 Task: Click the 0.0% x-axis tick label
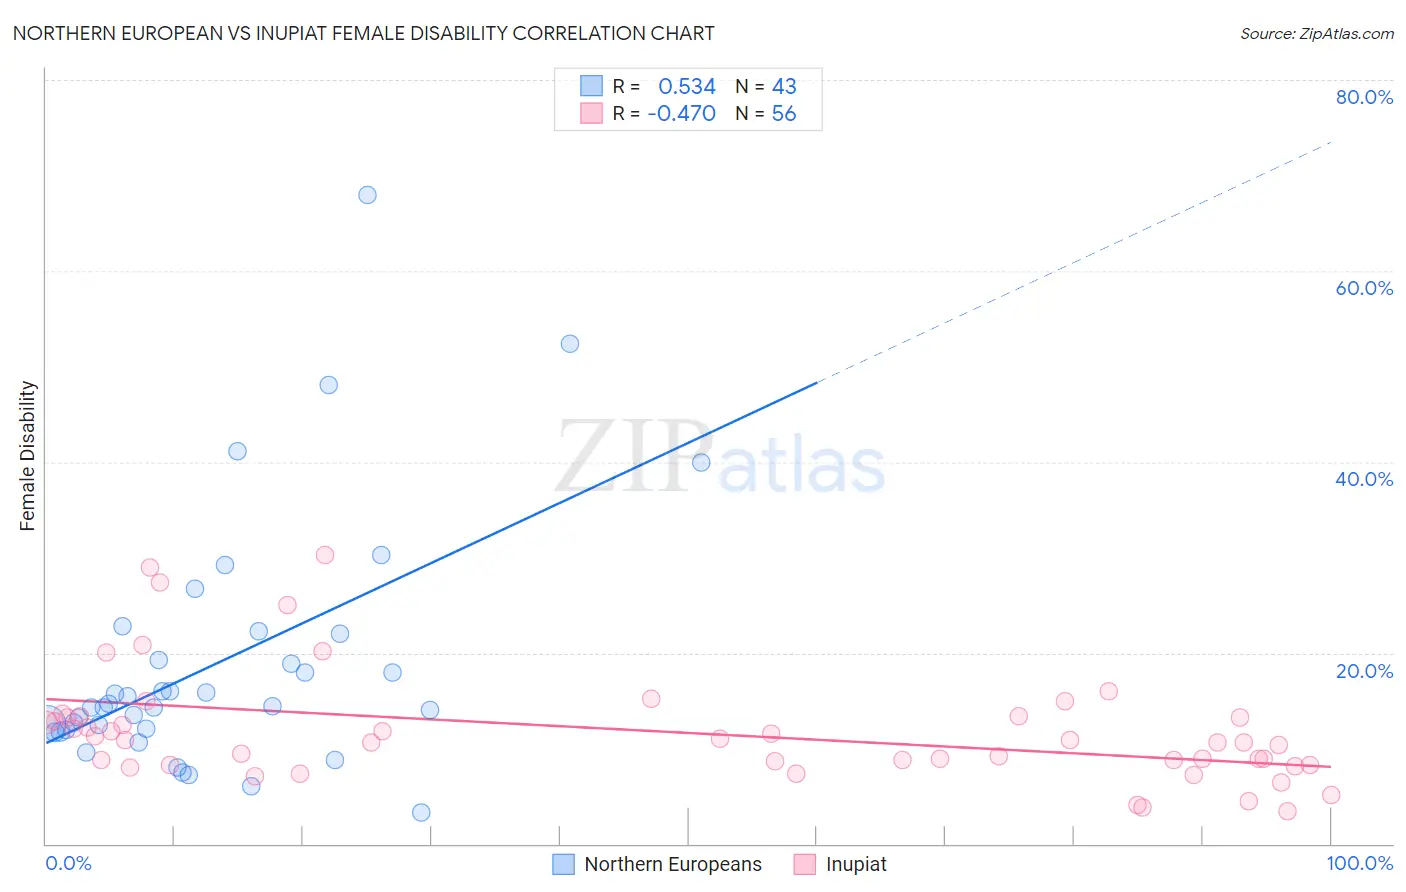(69, 864)
